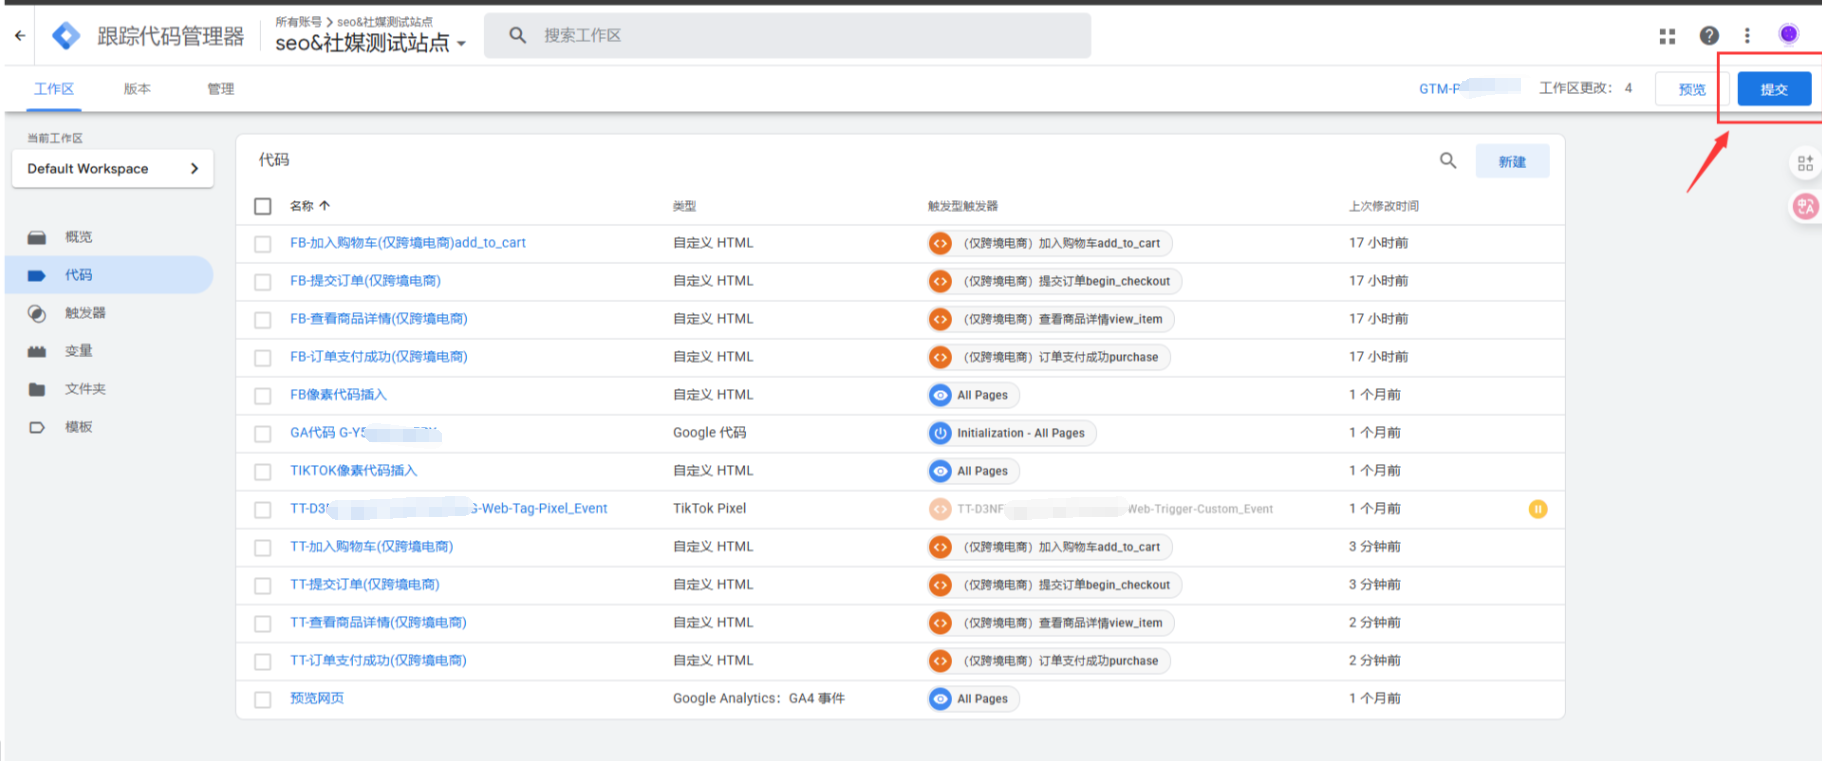Open the TIKTOK像素代码插入 tag link
This screenshot has height=761, width=1822.
coord(353,471)
